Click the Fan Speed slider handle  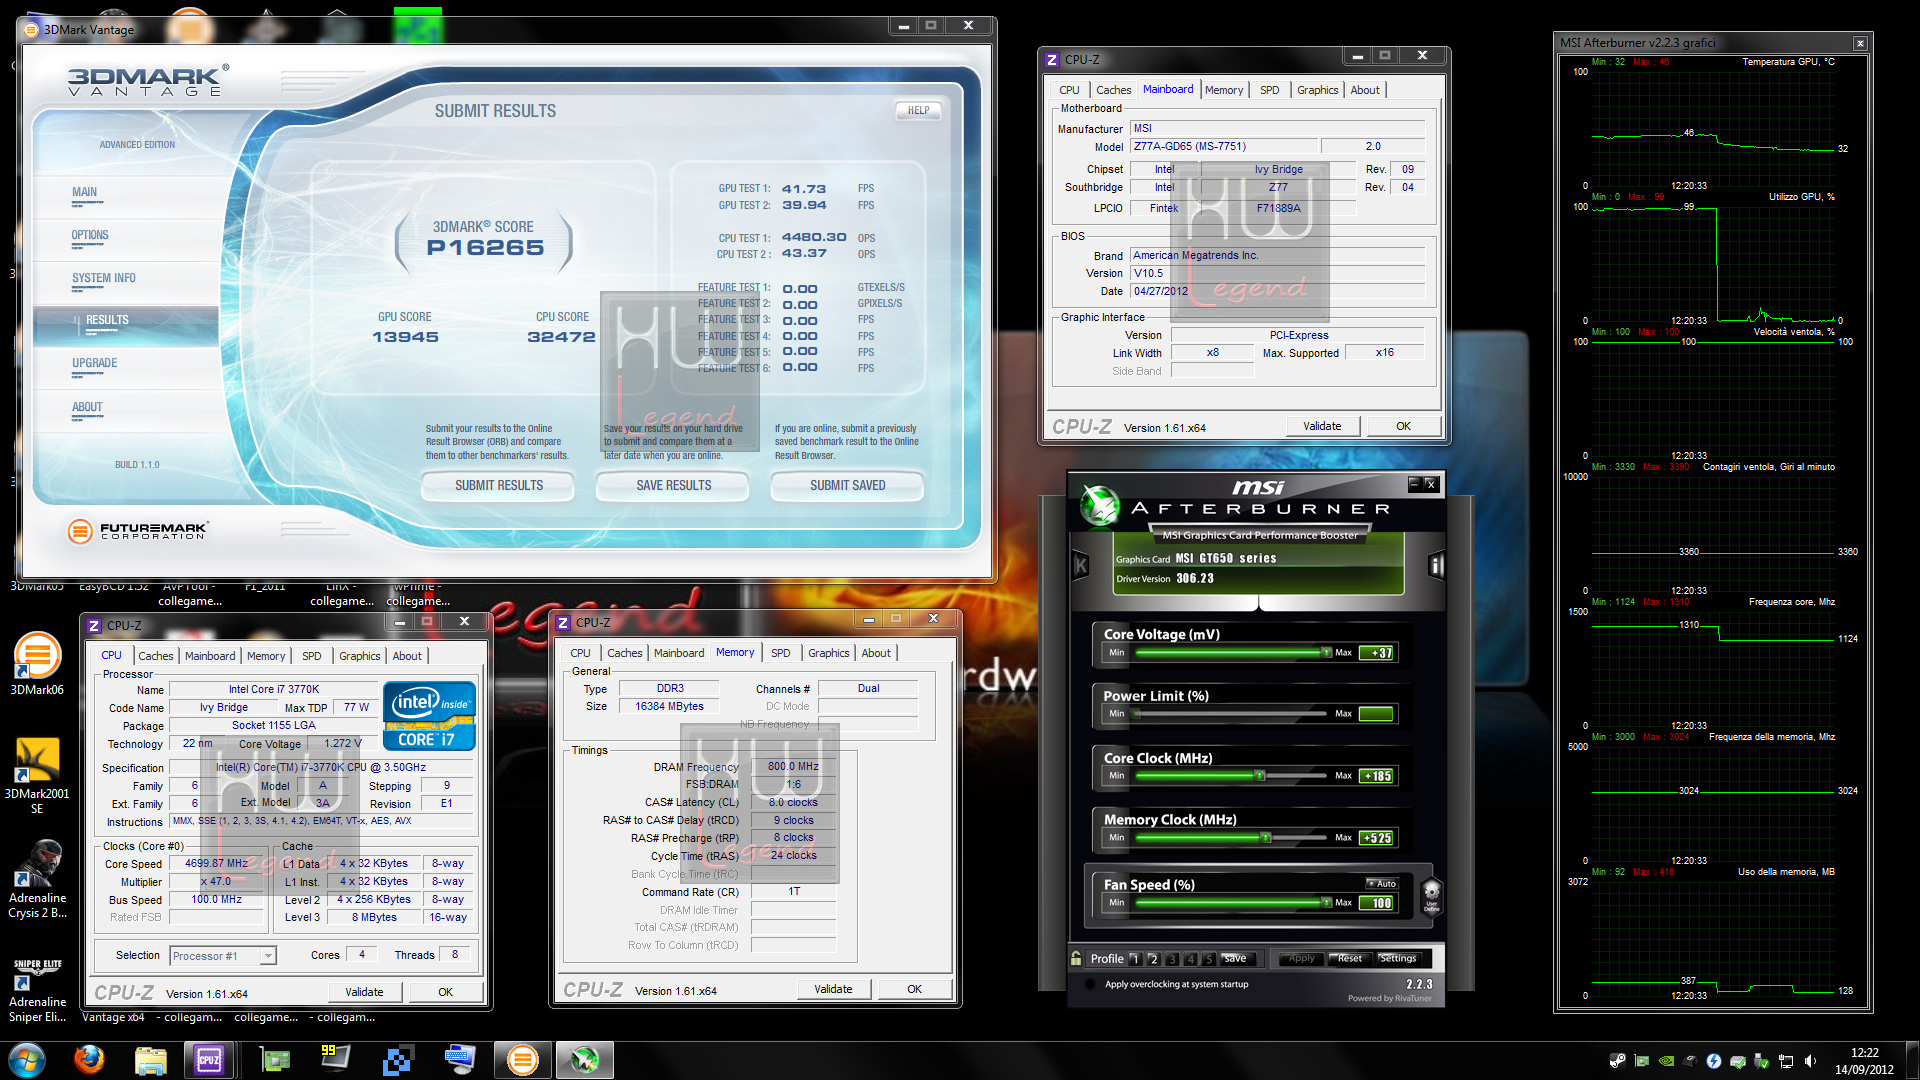pyautogui.click(x=1326, y=902)
